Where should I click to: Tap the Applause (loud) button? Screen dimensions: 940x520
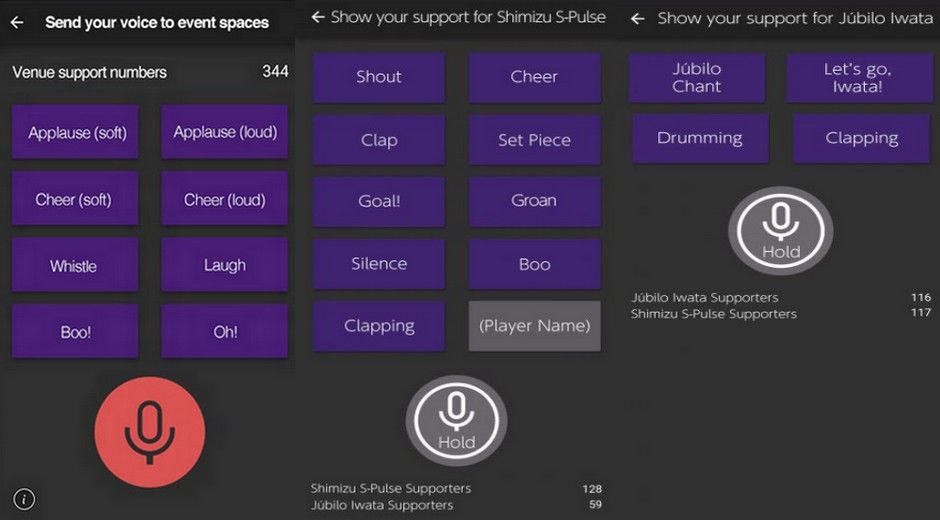pos(224,132)
